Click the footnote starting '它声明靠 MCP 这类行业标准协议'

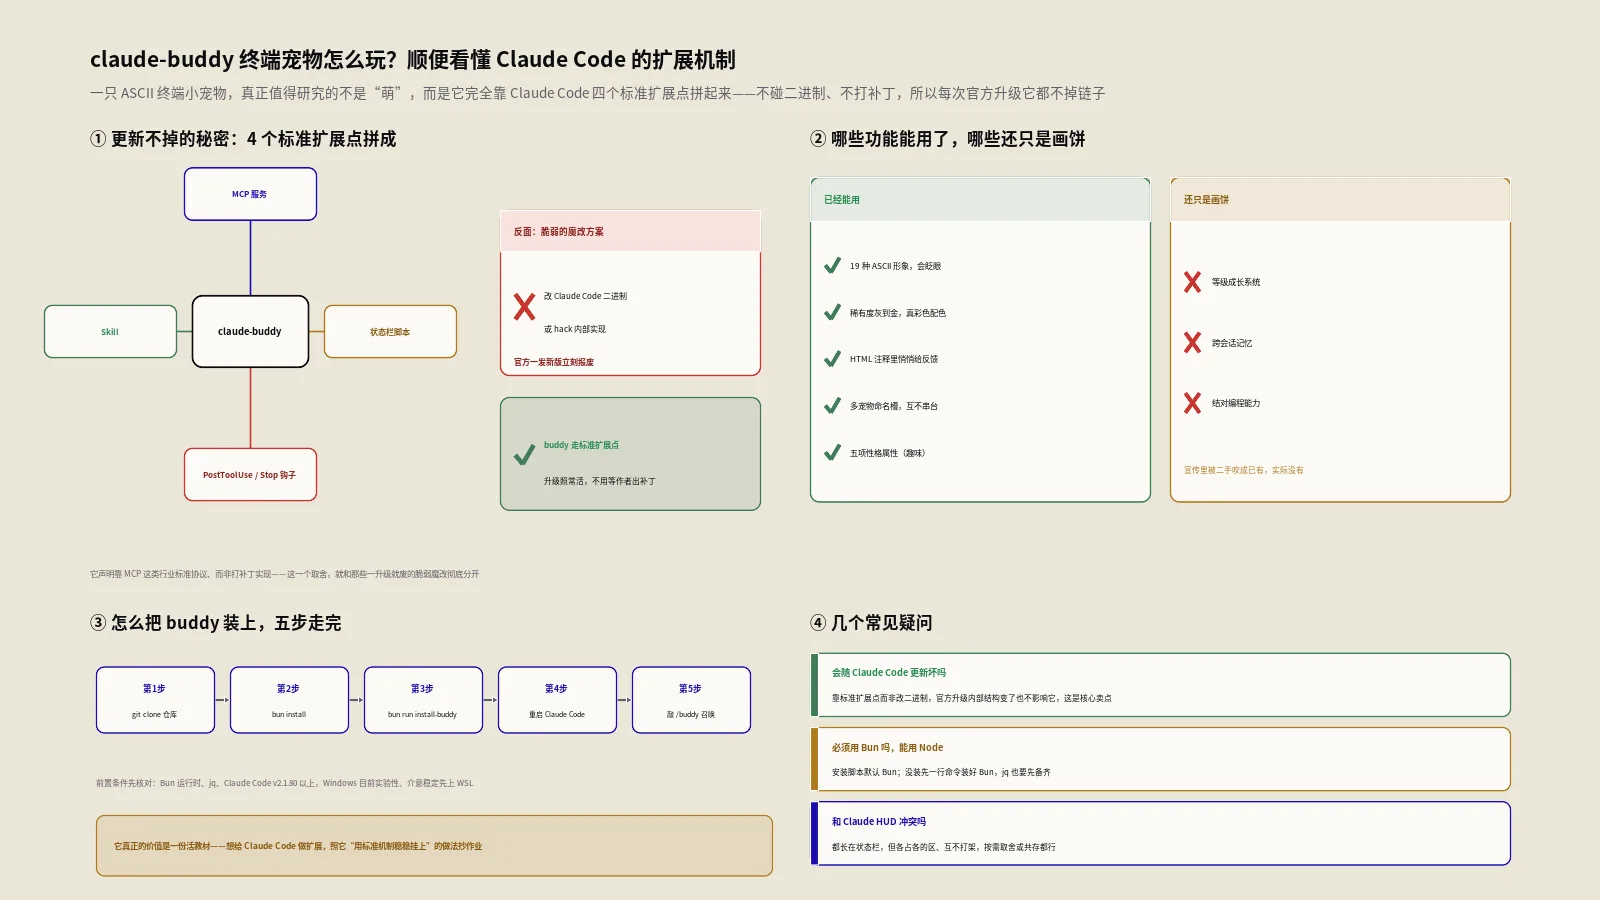coord(284,574)
